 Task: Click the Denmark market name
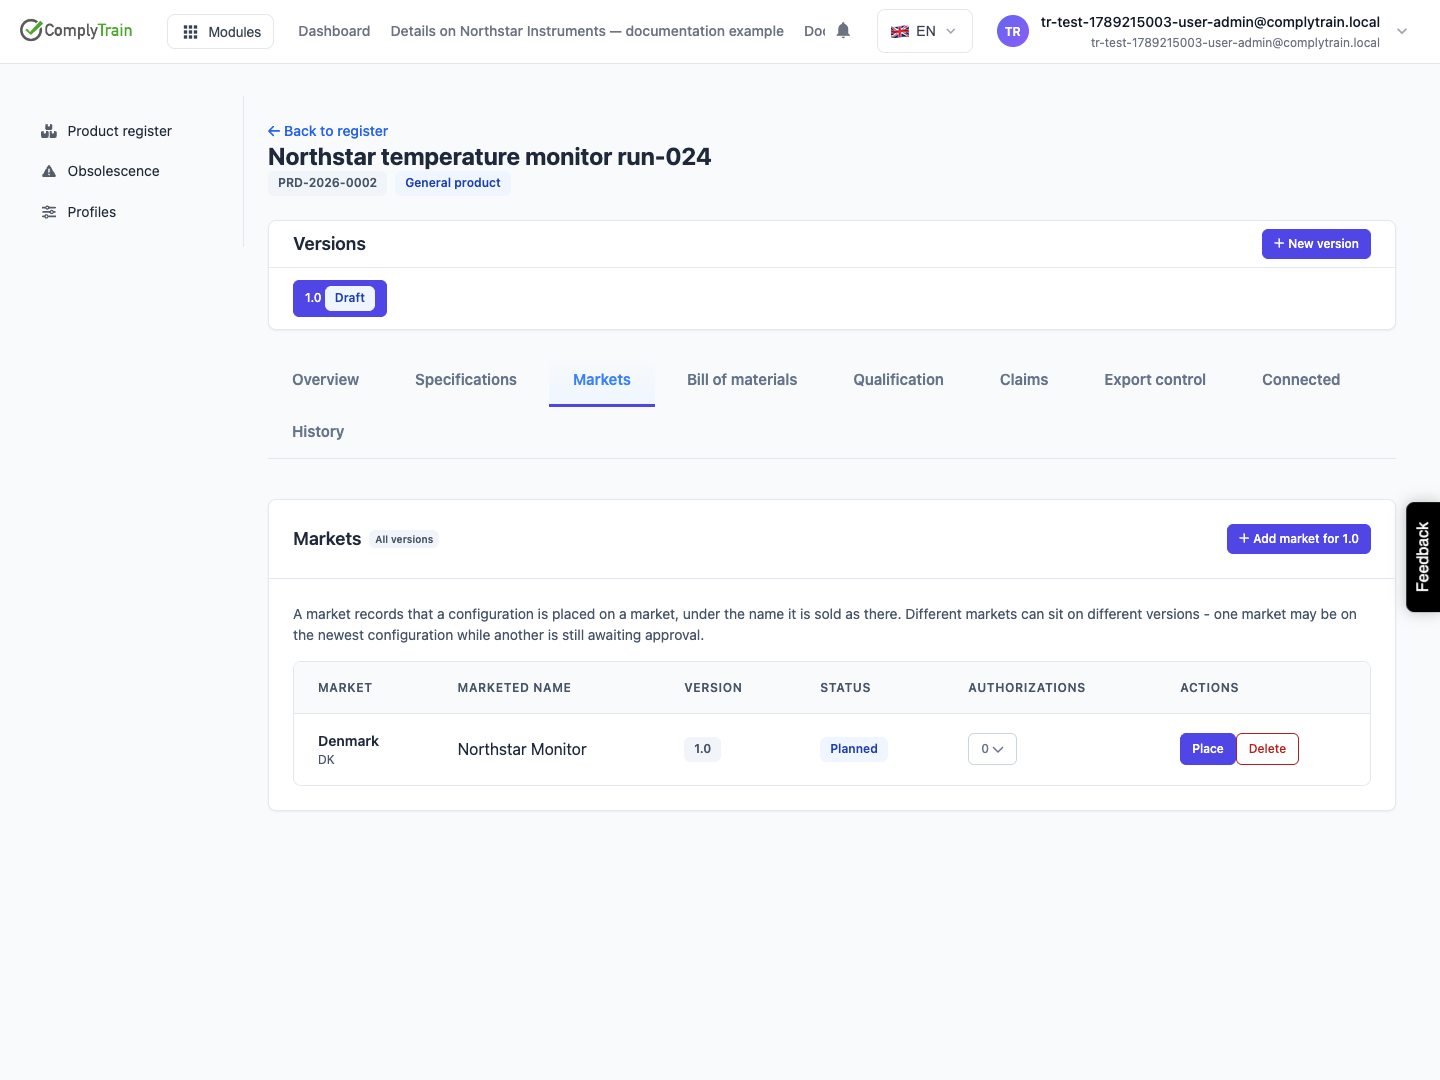pyautogui.click(x=348, y=741)
